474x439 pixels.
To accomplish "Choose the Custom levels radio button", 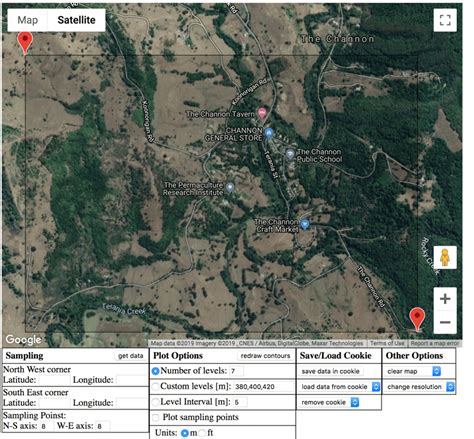I will point(155,387).
